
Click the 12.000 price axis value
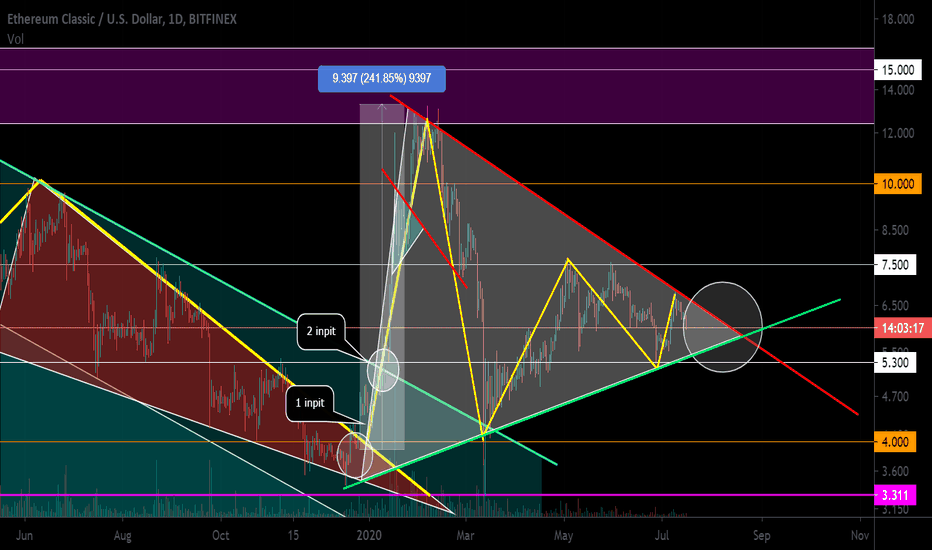coord(898,133)
